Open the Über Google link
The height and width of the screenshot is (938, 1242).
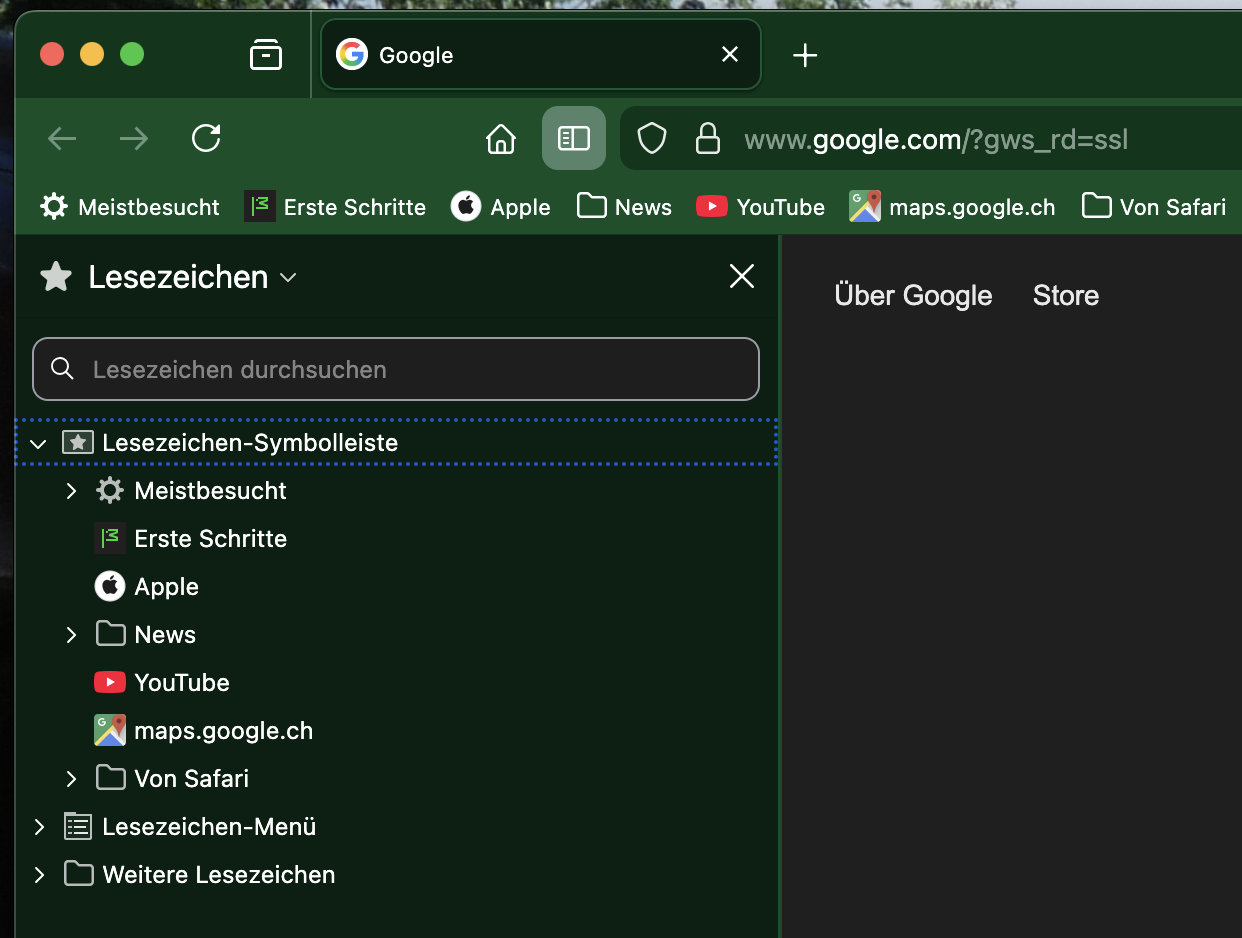coord(913,296)
